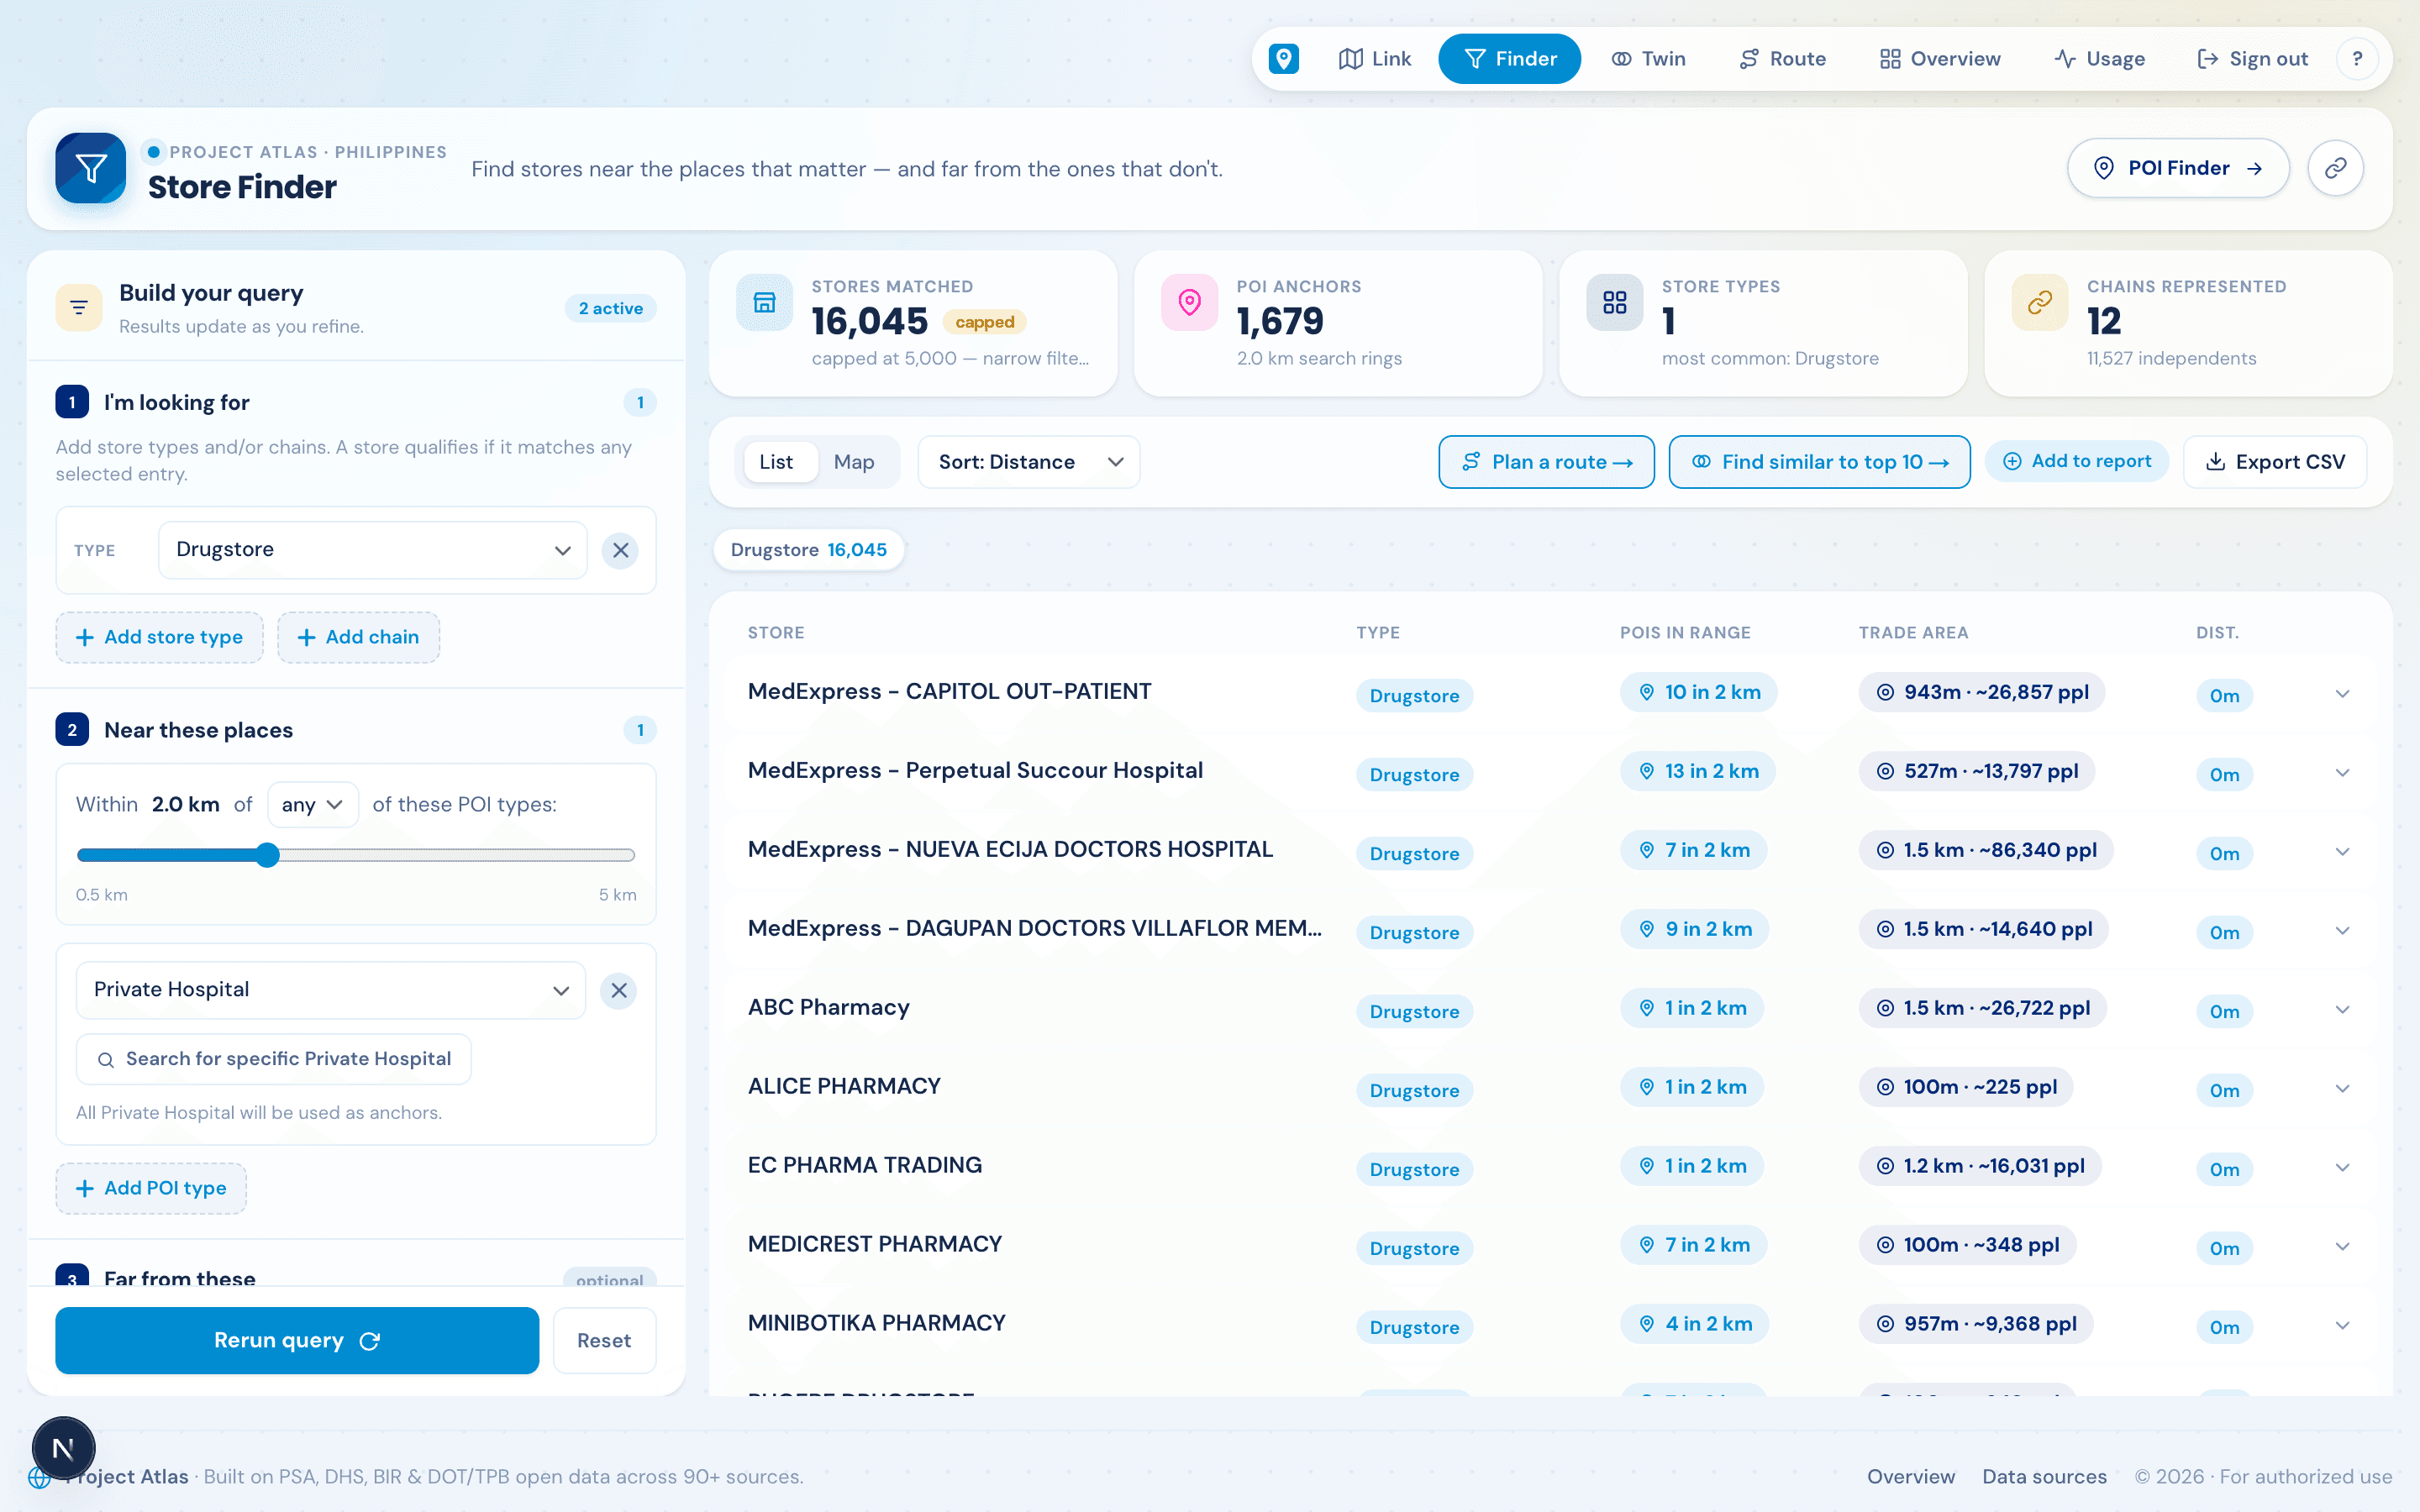The height and width of the screenshot is (1512, 2420).
Task: Click the step 2 number badge
Action: [72, 730]
